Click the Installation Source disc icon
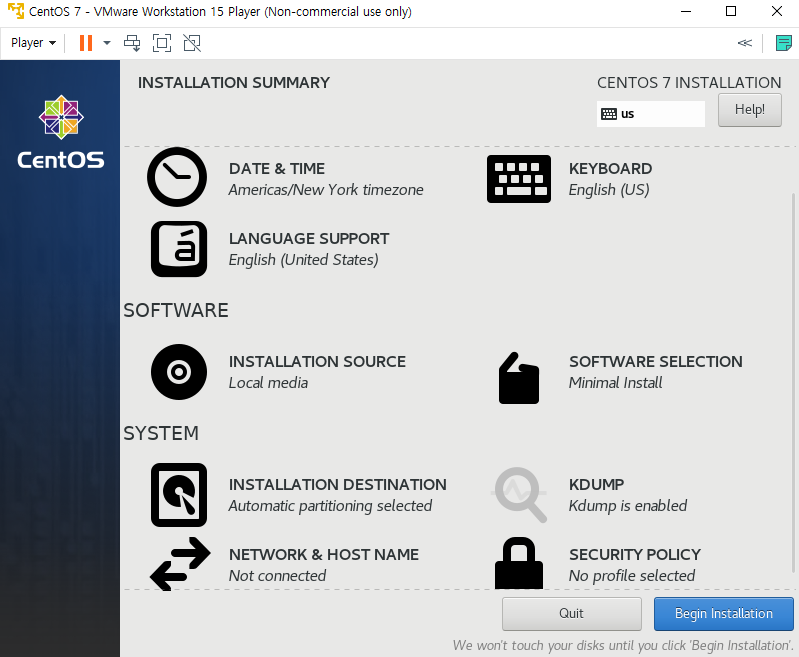The width and height of the screenshot is (799, 657). coord(179,372)
